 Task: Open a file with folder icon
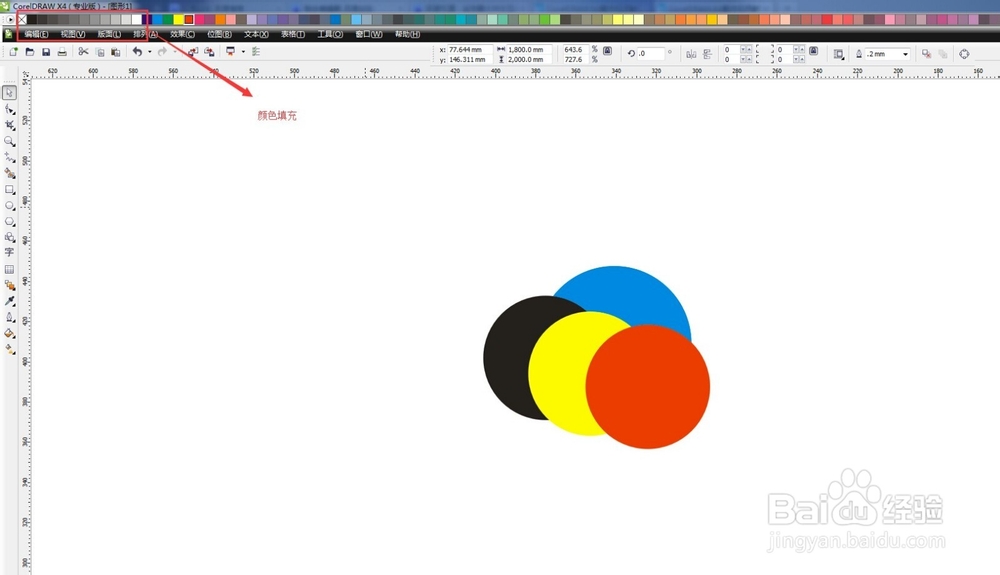pyautogui.click(x=29, y=52)
